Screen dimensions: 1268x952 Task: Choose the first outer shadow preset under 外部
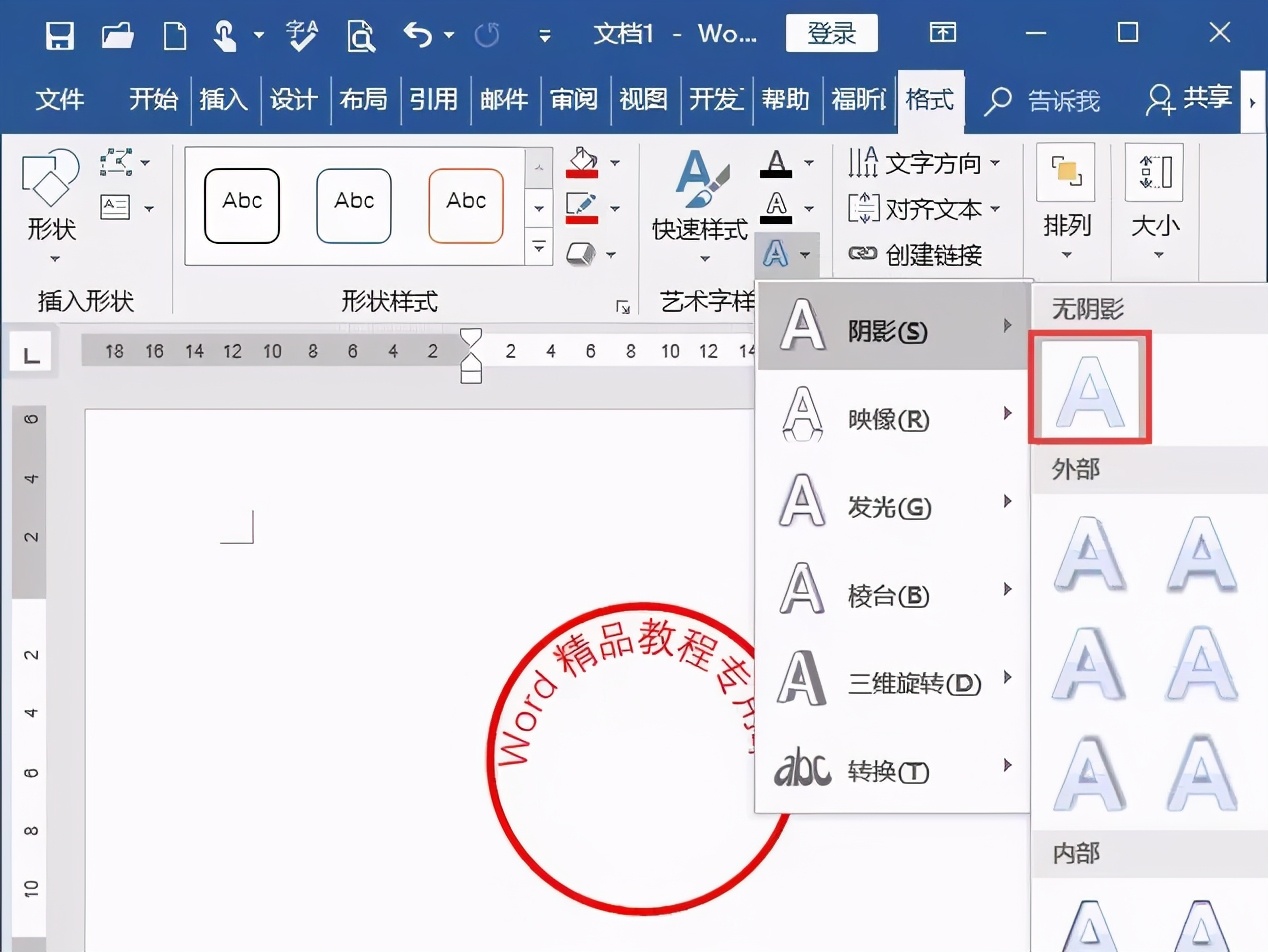pos(1090,553)
